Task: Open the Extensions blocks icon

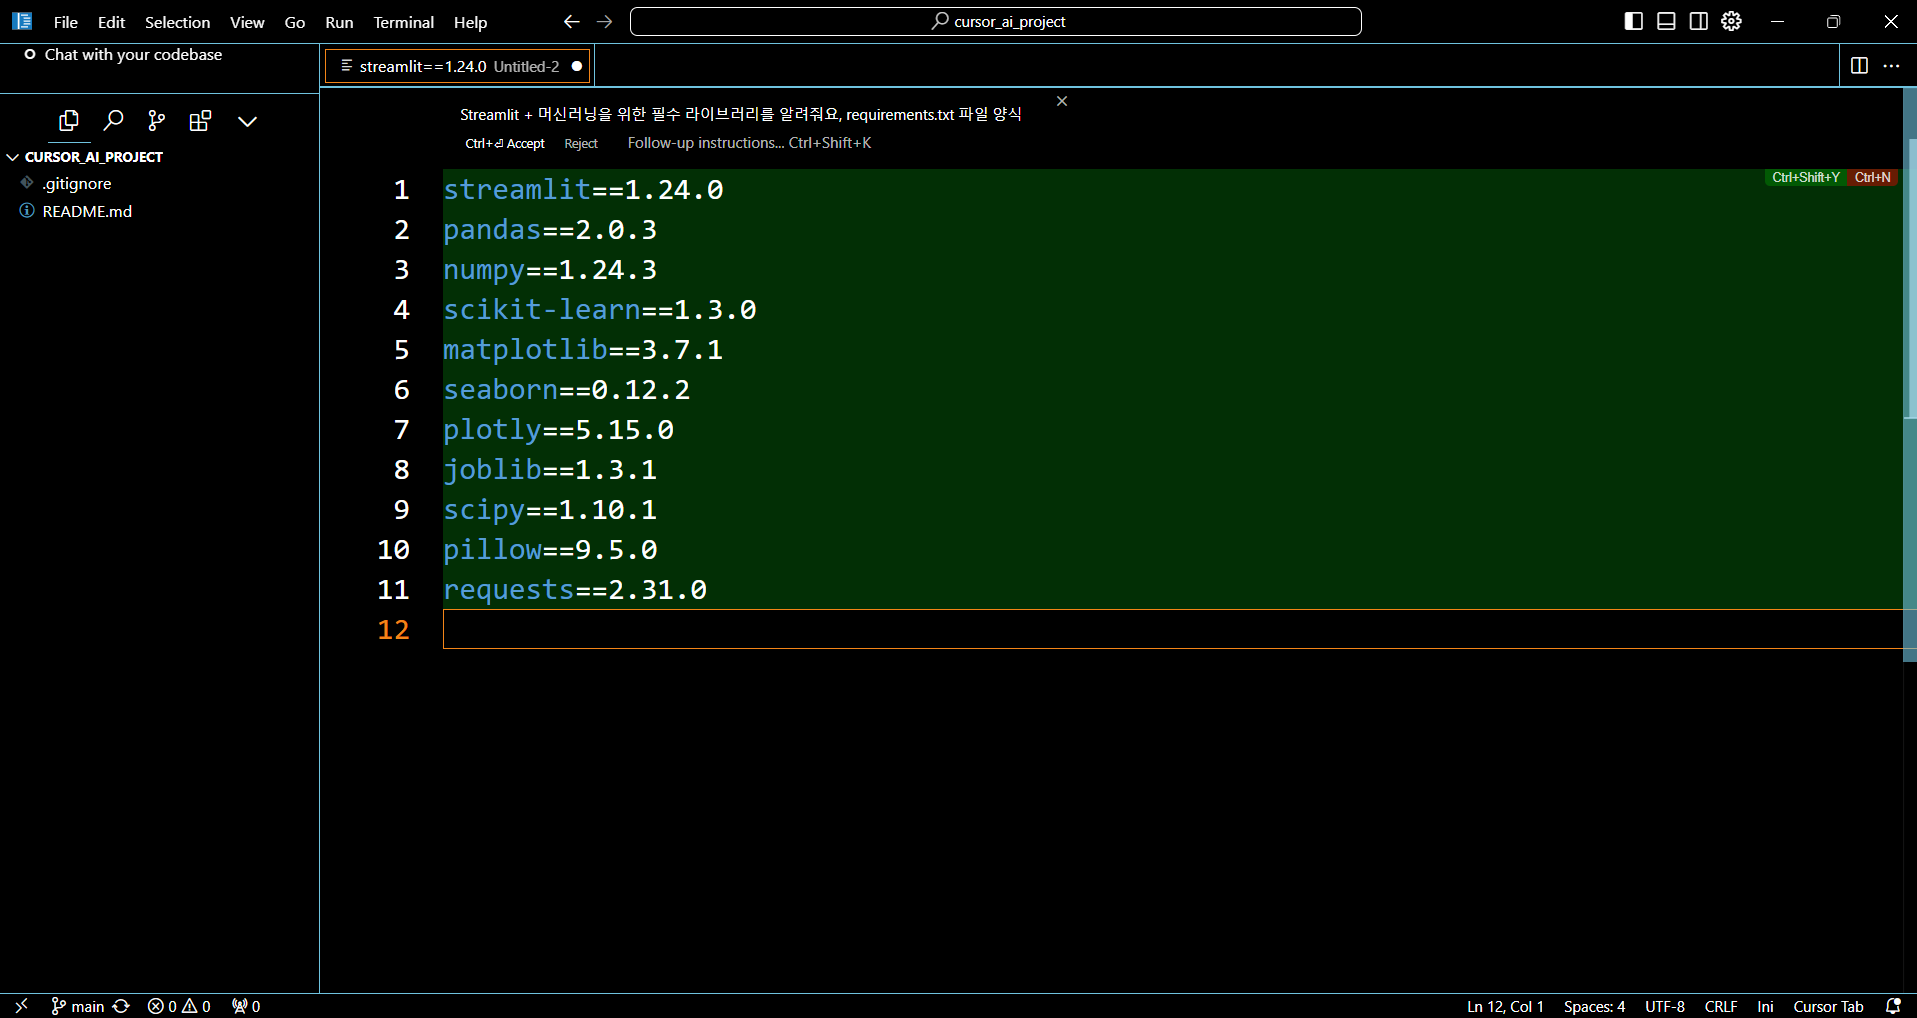Action: tap(201, 121)
